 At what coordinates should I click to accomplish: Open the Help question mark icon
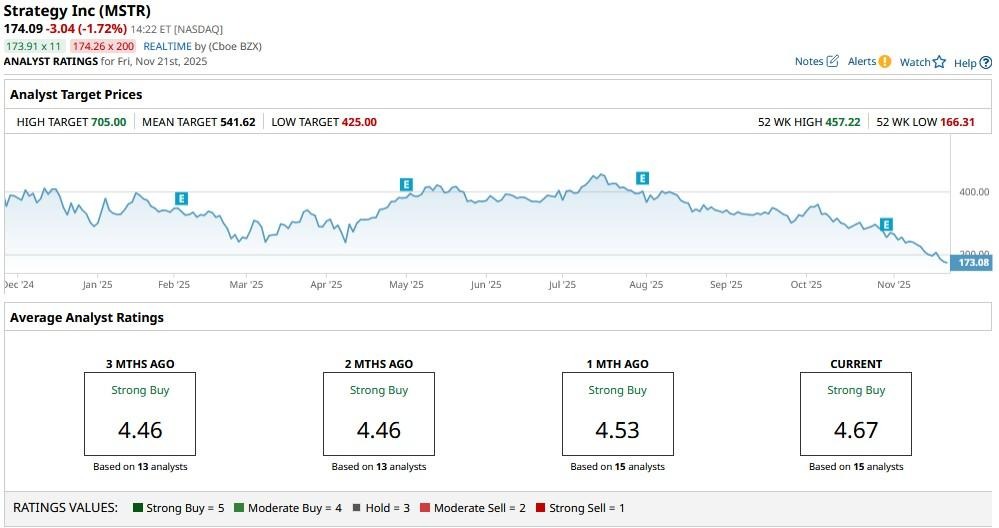986,62
